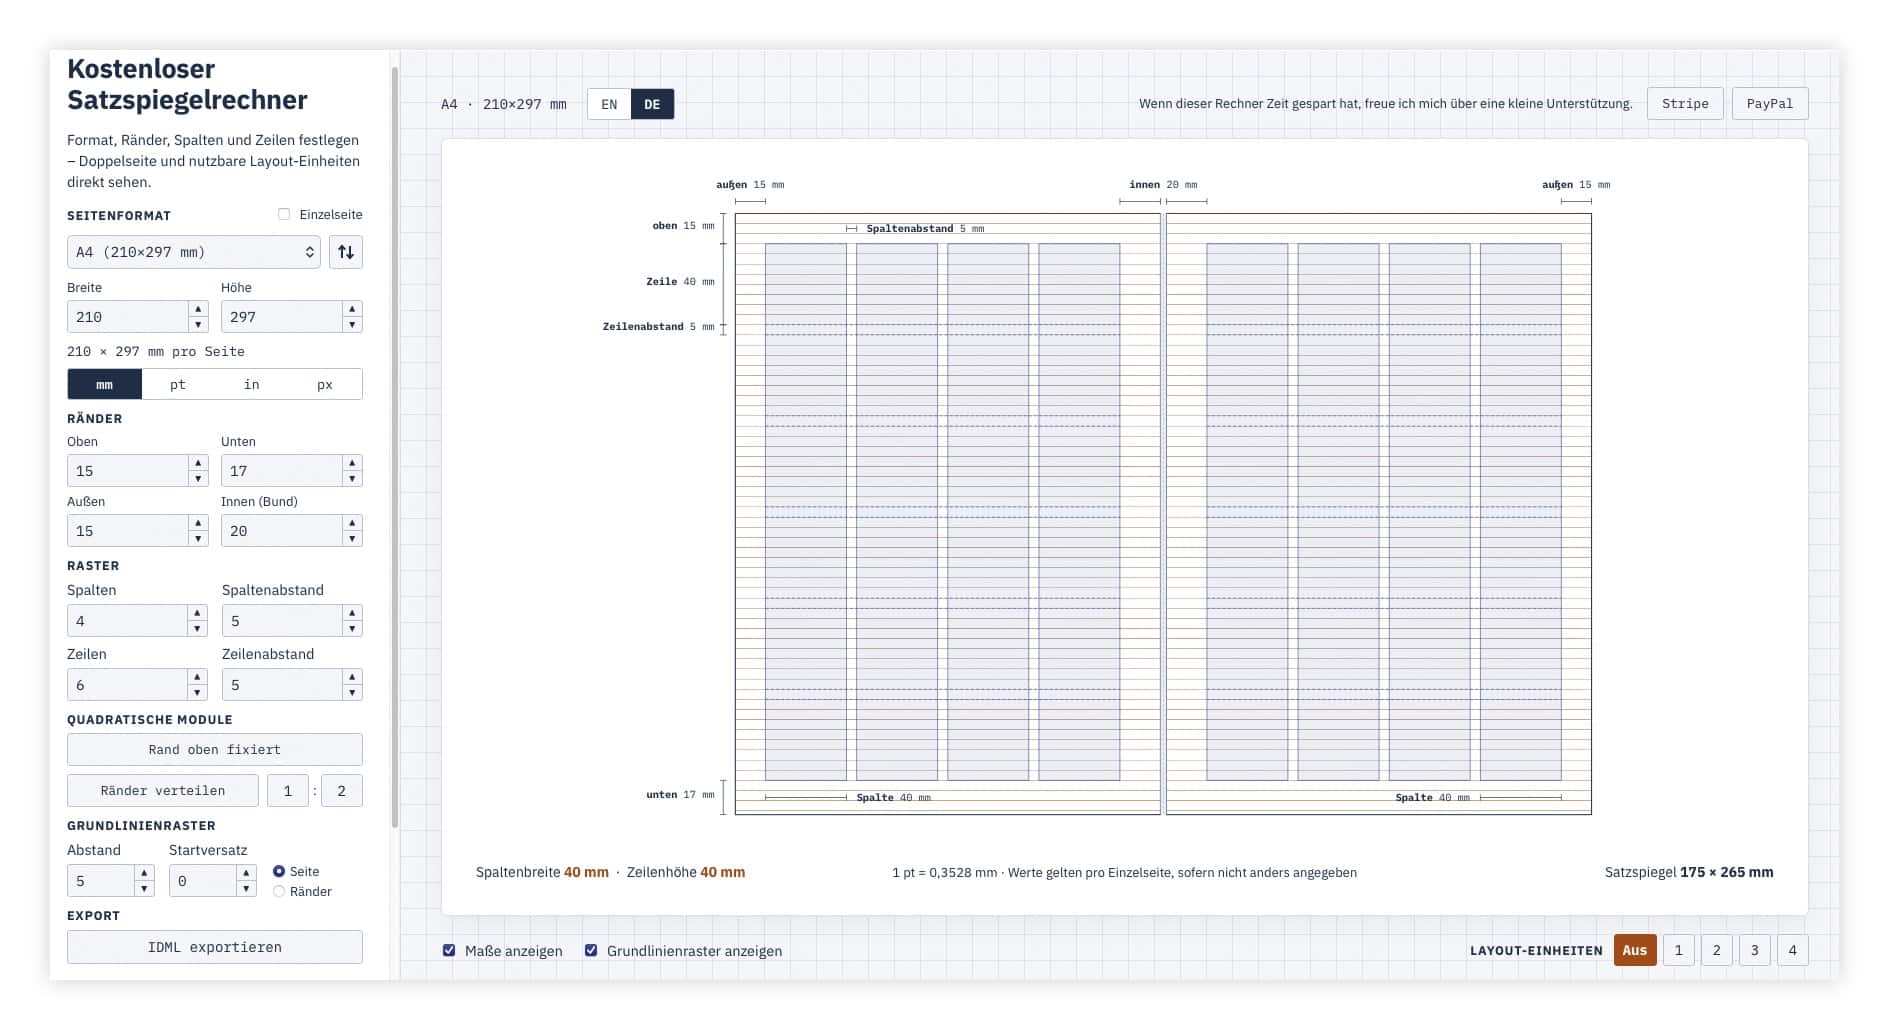Screen dimensions: 1889x1030
Task: Edit the Breite input field
Action: (128, 317)
